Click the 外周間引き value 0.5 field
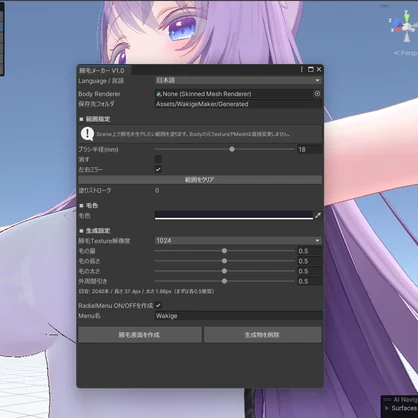The height and width of the screenshot is (418, 418). point(309,281)
